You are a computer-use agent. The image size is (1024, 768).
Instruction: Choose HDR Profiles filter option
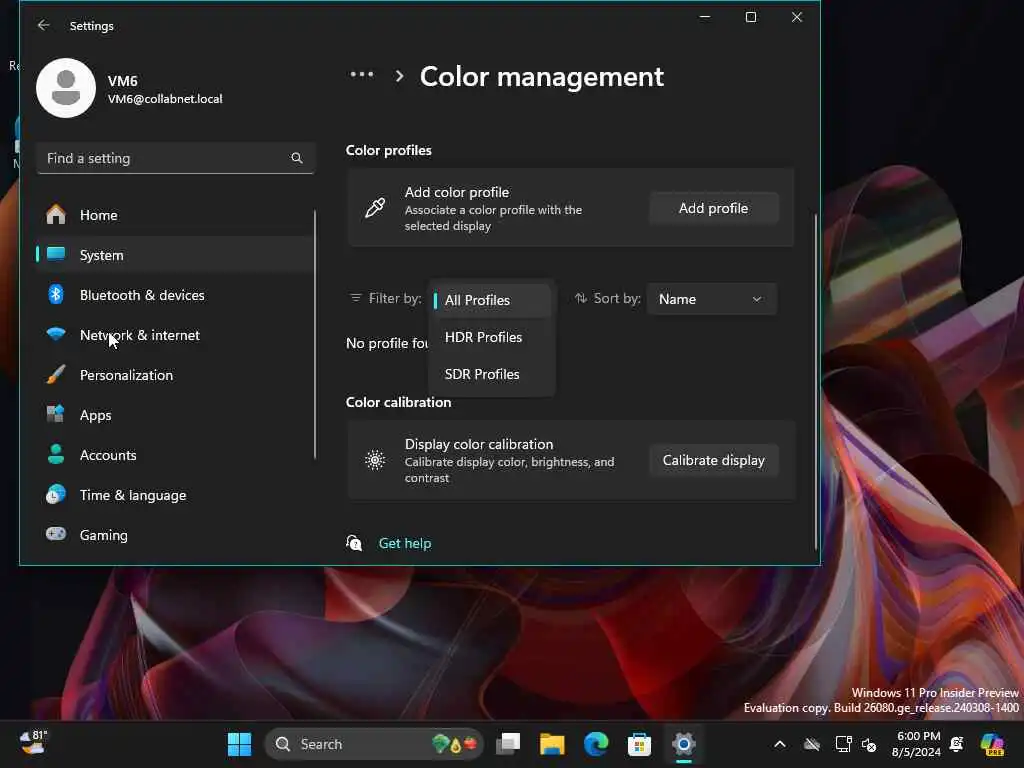tap(492, 337)
